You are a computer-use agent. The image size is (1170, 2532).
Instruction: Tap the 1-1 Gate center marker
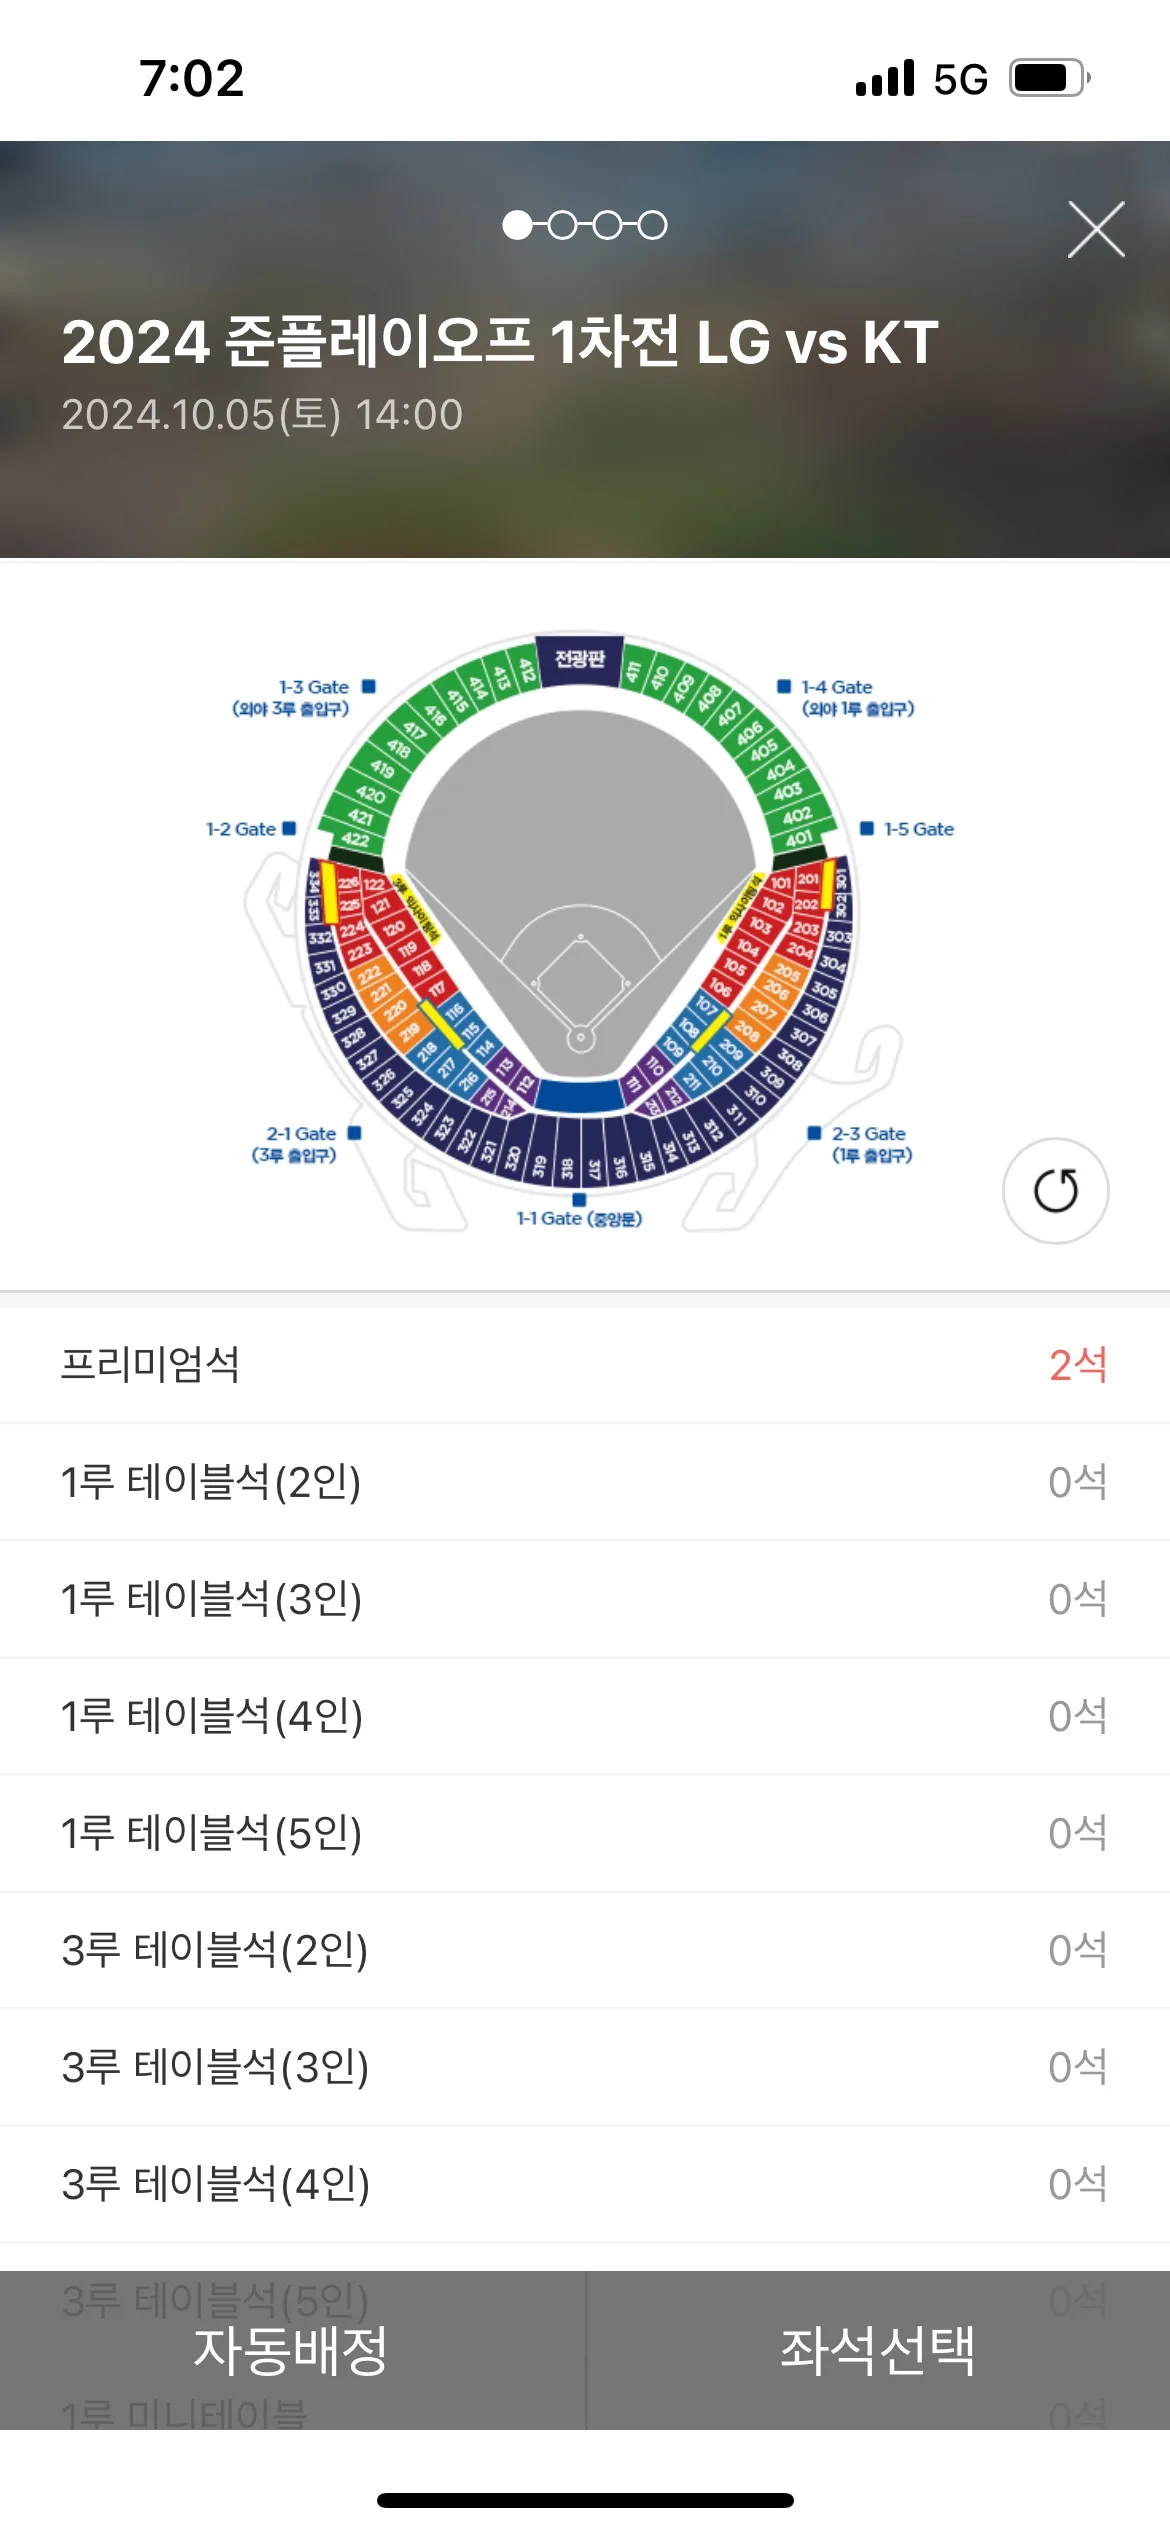point(579,1199)
